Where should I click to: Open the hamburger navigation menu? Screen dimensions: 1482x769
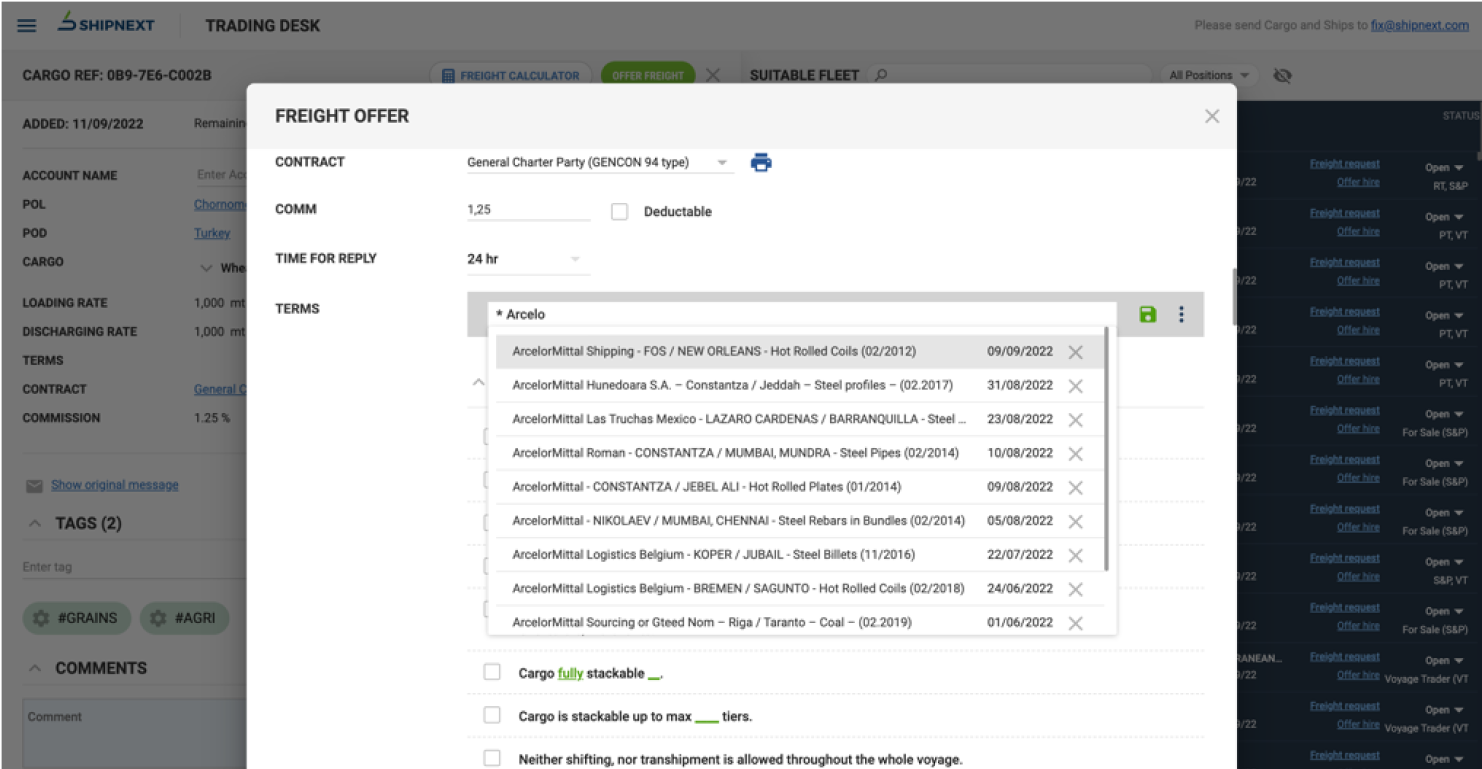(x=27, y=25)
